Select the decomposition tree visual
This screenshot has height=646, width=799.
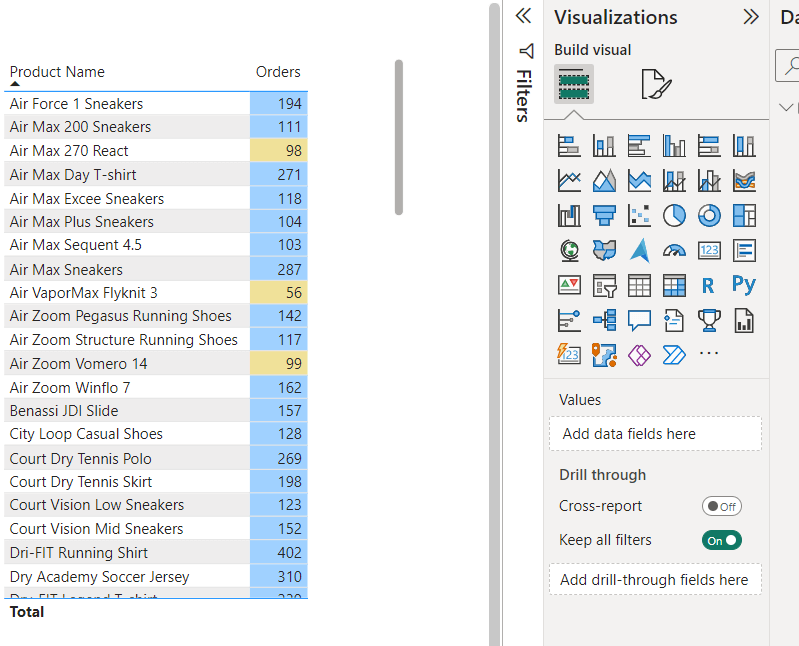604,320
